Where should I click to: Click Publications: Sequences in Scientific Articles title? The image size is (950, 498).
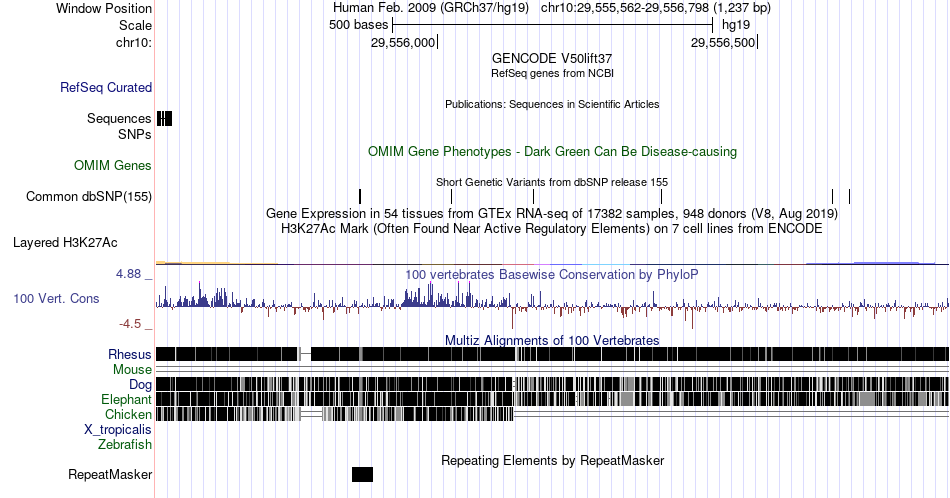coord(552,104)
